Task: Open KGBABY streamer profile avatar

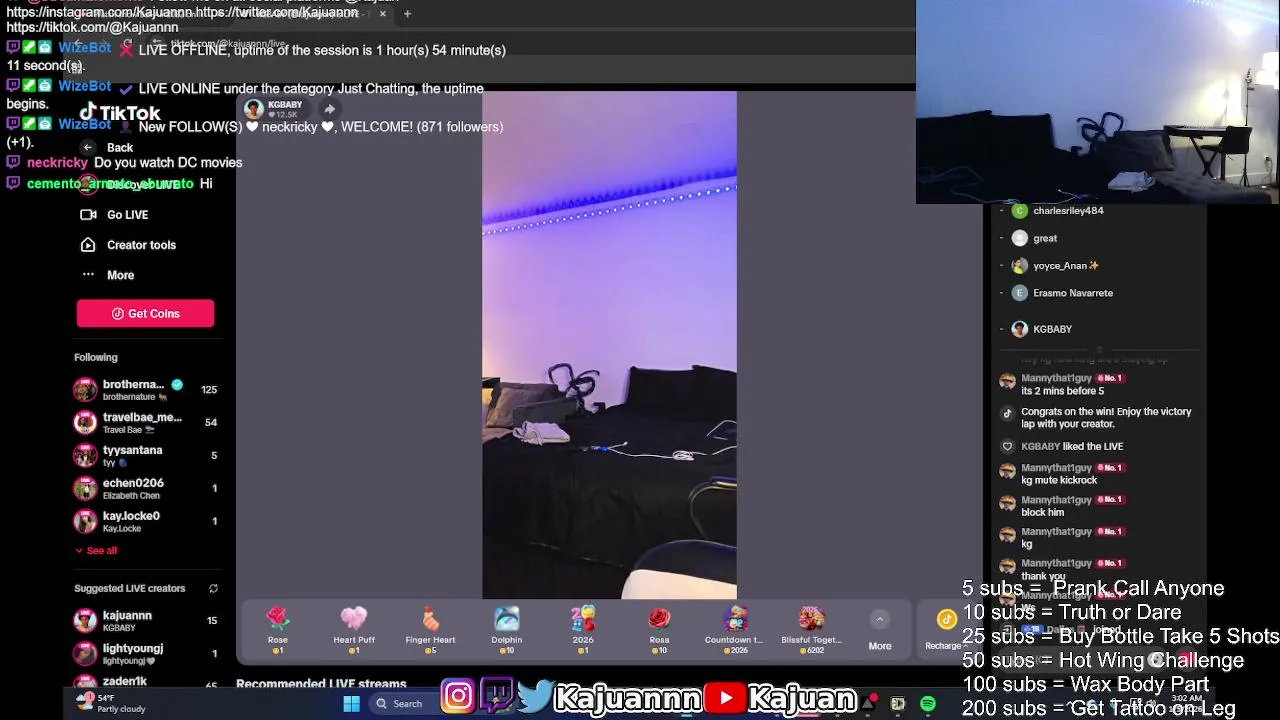Action: (254, 108)
